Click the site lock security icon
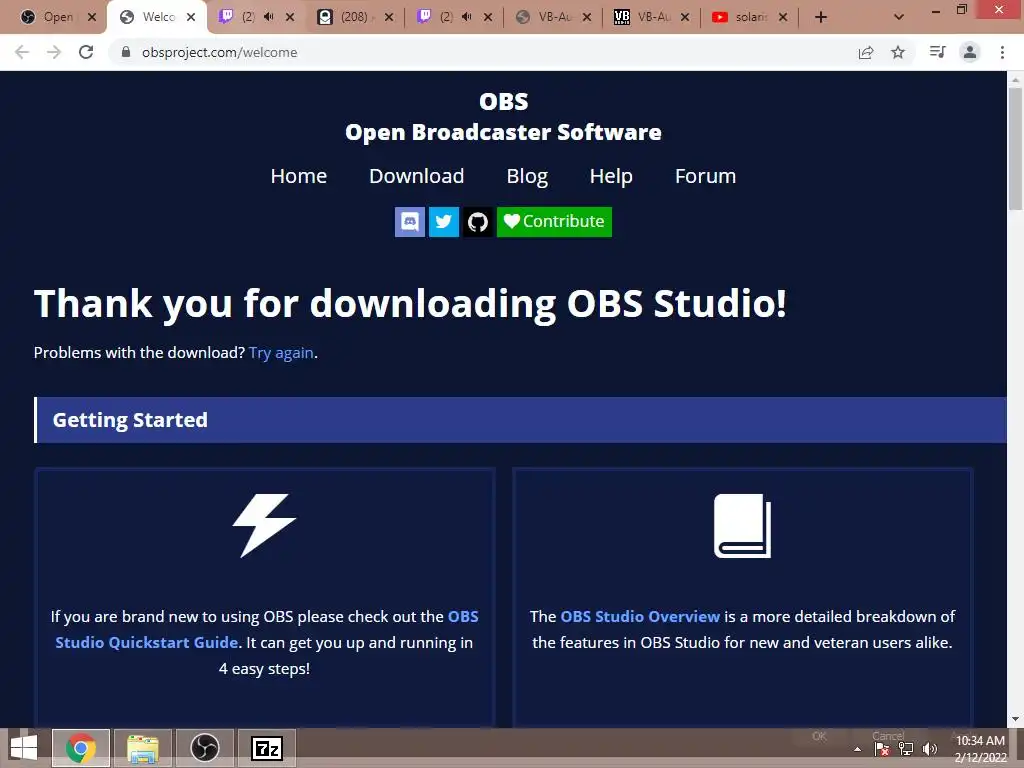This screenshot has height=768, width=1024. click(126, 52)
